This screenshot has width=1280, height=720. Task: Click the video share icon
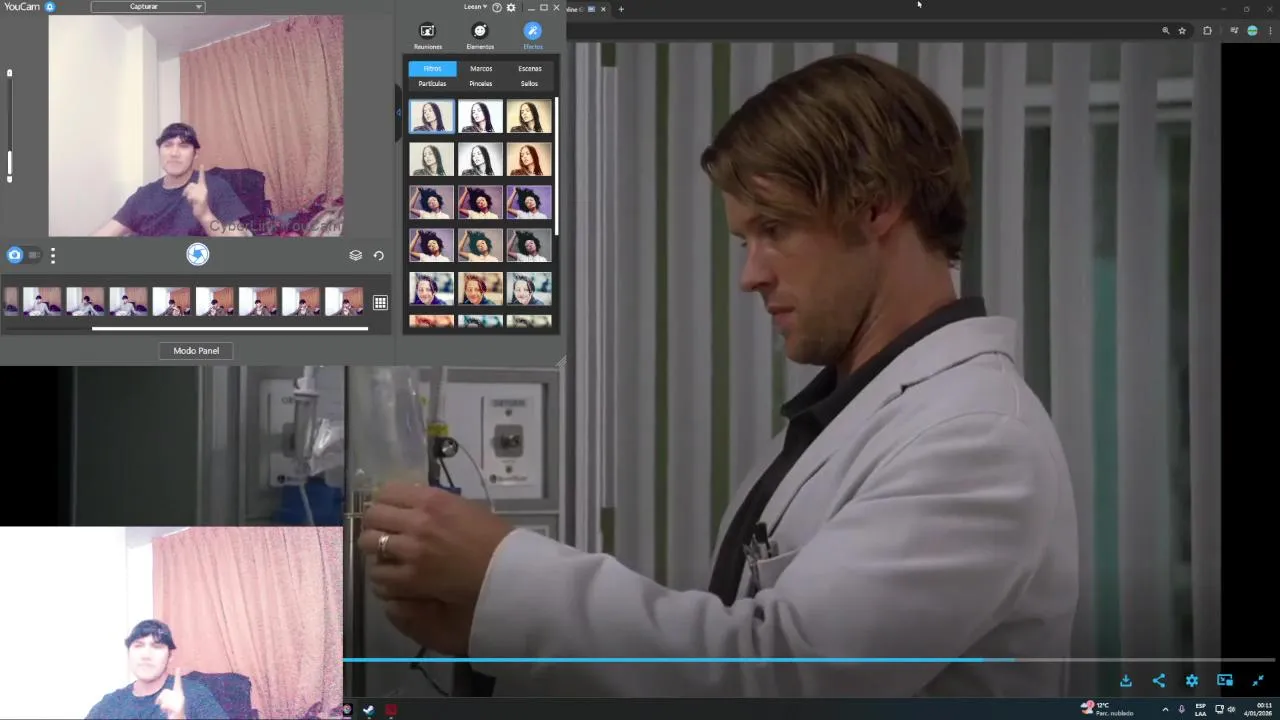pyautogui.click(x=1159, y=681)
